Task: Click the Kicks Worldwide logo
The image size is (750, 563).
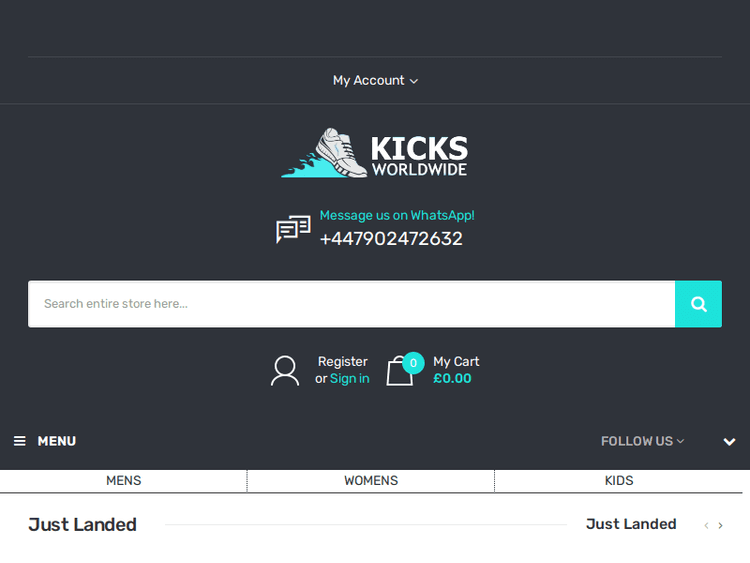Action: tap(375, 153)
